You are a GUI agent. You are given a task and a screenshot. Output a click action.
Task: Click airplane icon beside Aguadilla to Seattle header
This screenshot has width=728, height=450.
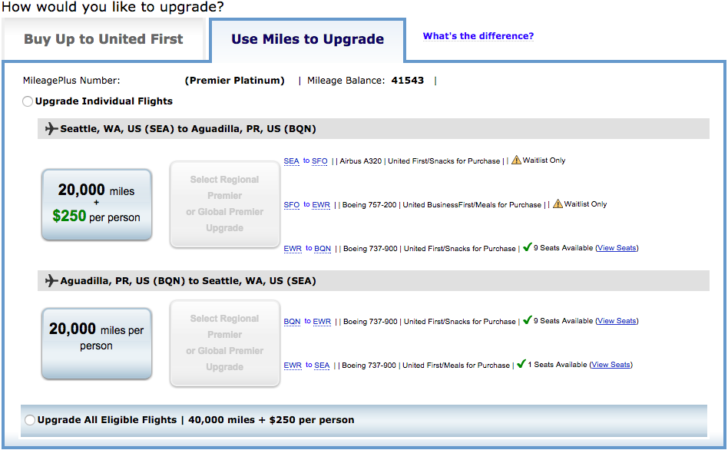(x=51, y=280)
